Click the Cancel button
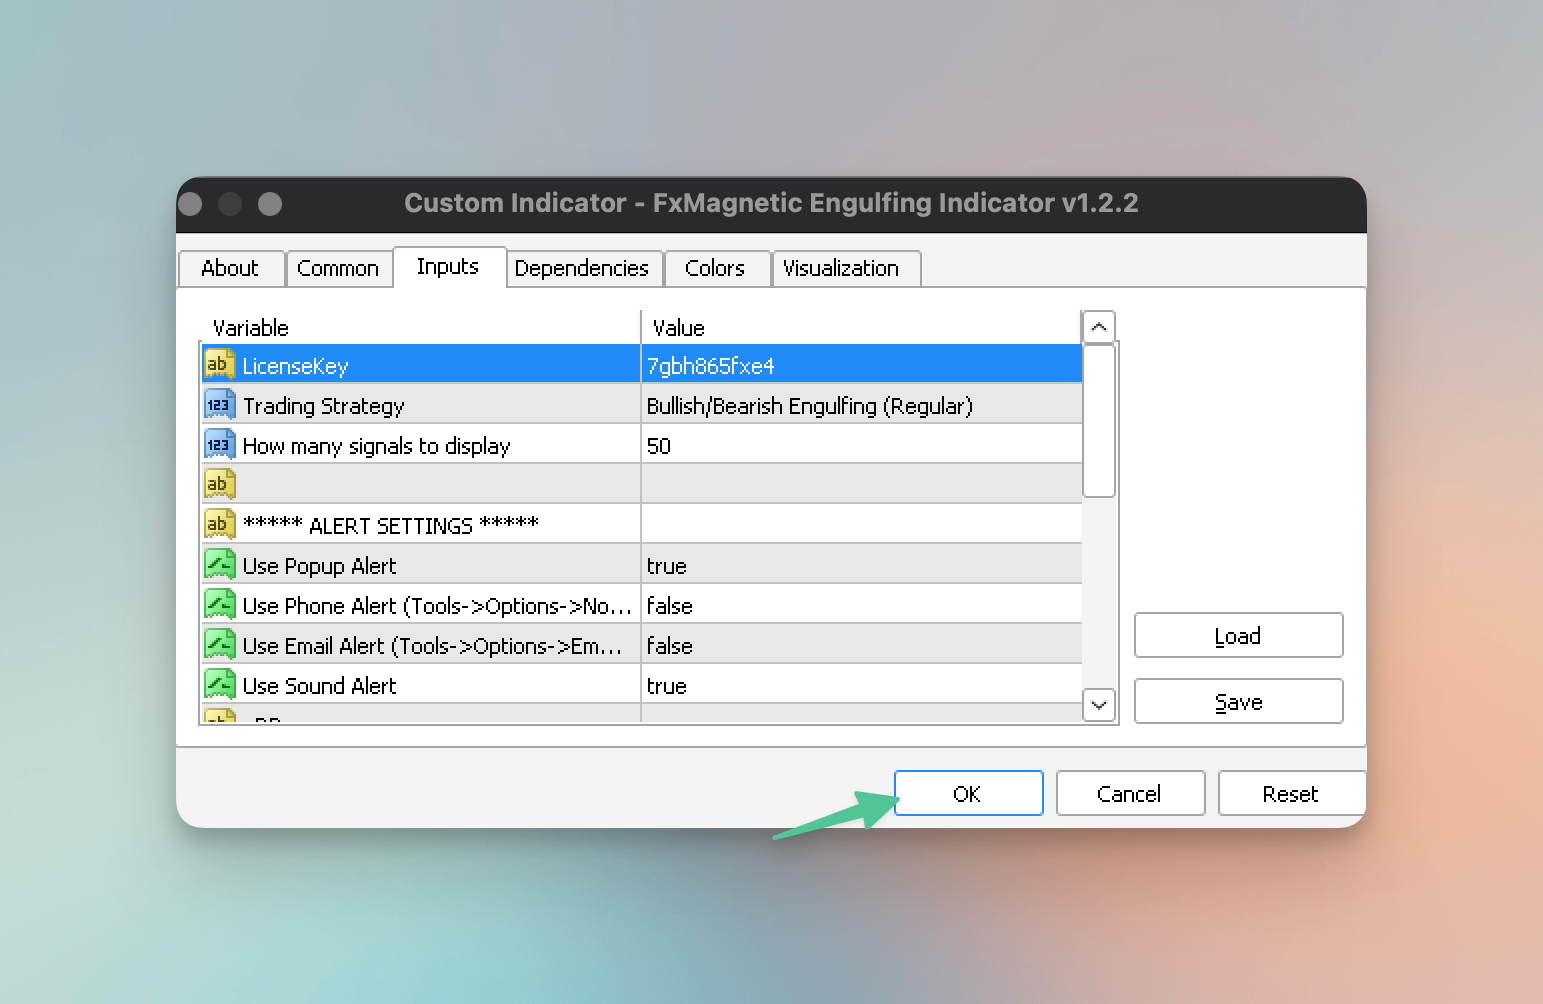Screen dimensions: 1543x1004 pos(1130,793)
